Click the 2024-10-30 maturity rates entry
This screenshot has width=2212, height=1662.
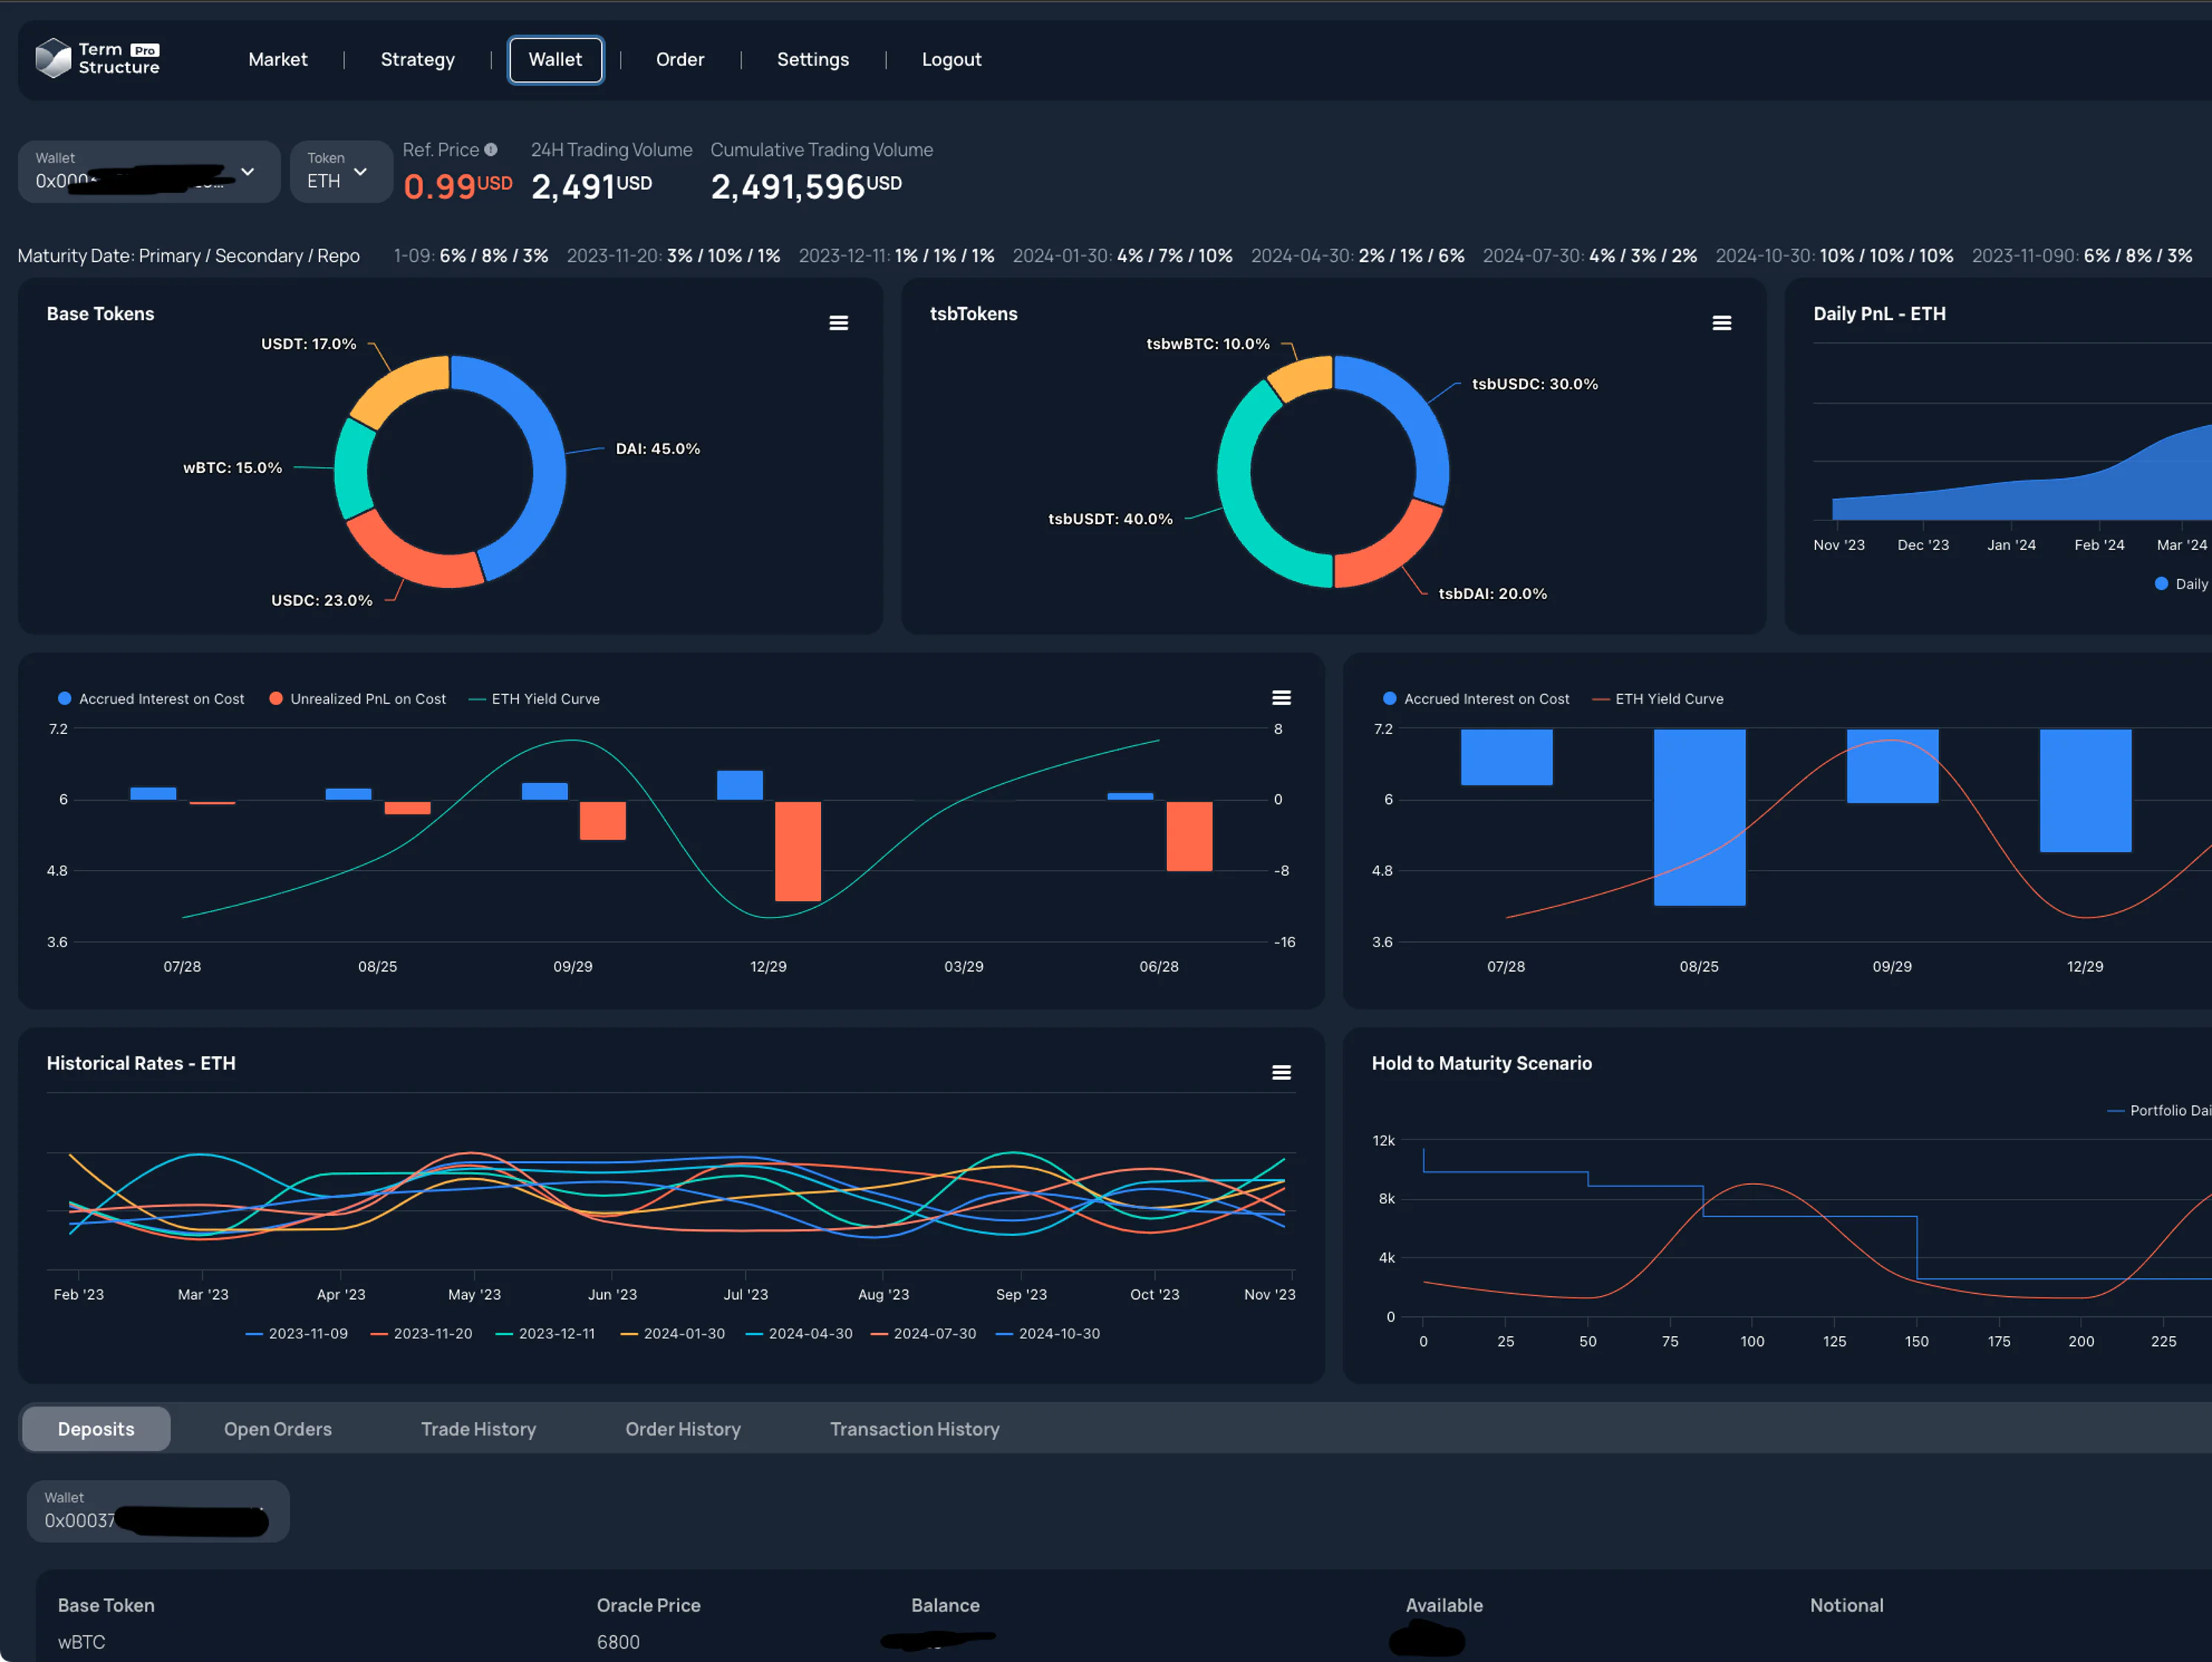tap(1834, 256)
